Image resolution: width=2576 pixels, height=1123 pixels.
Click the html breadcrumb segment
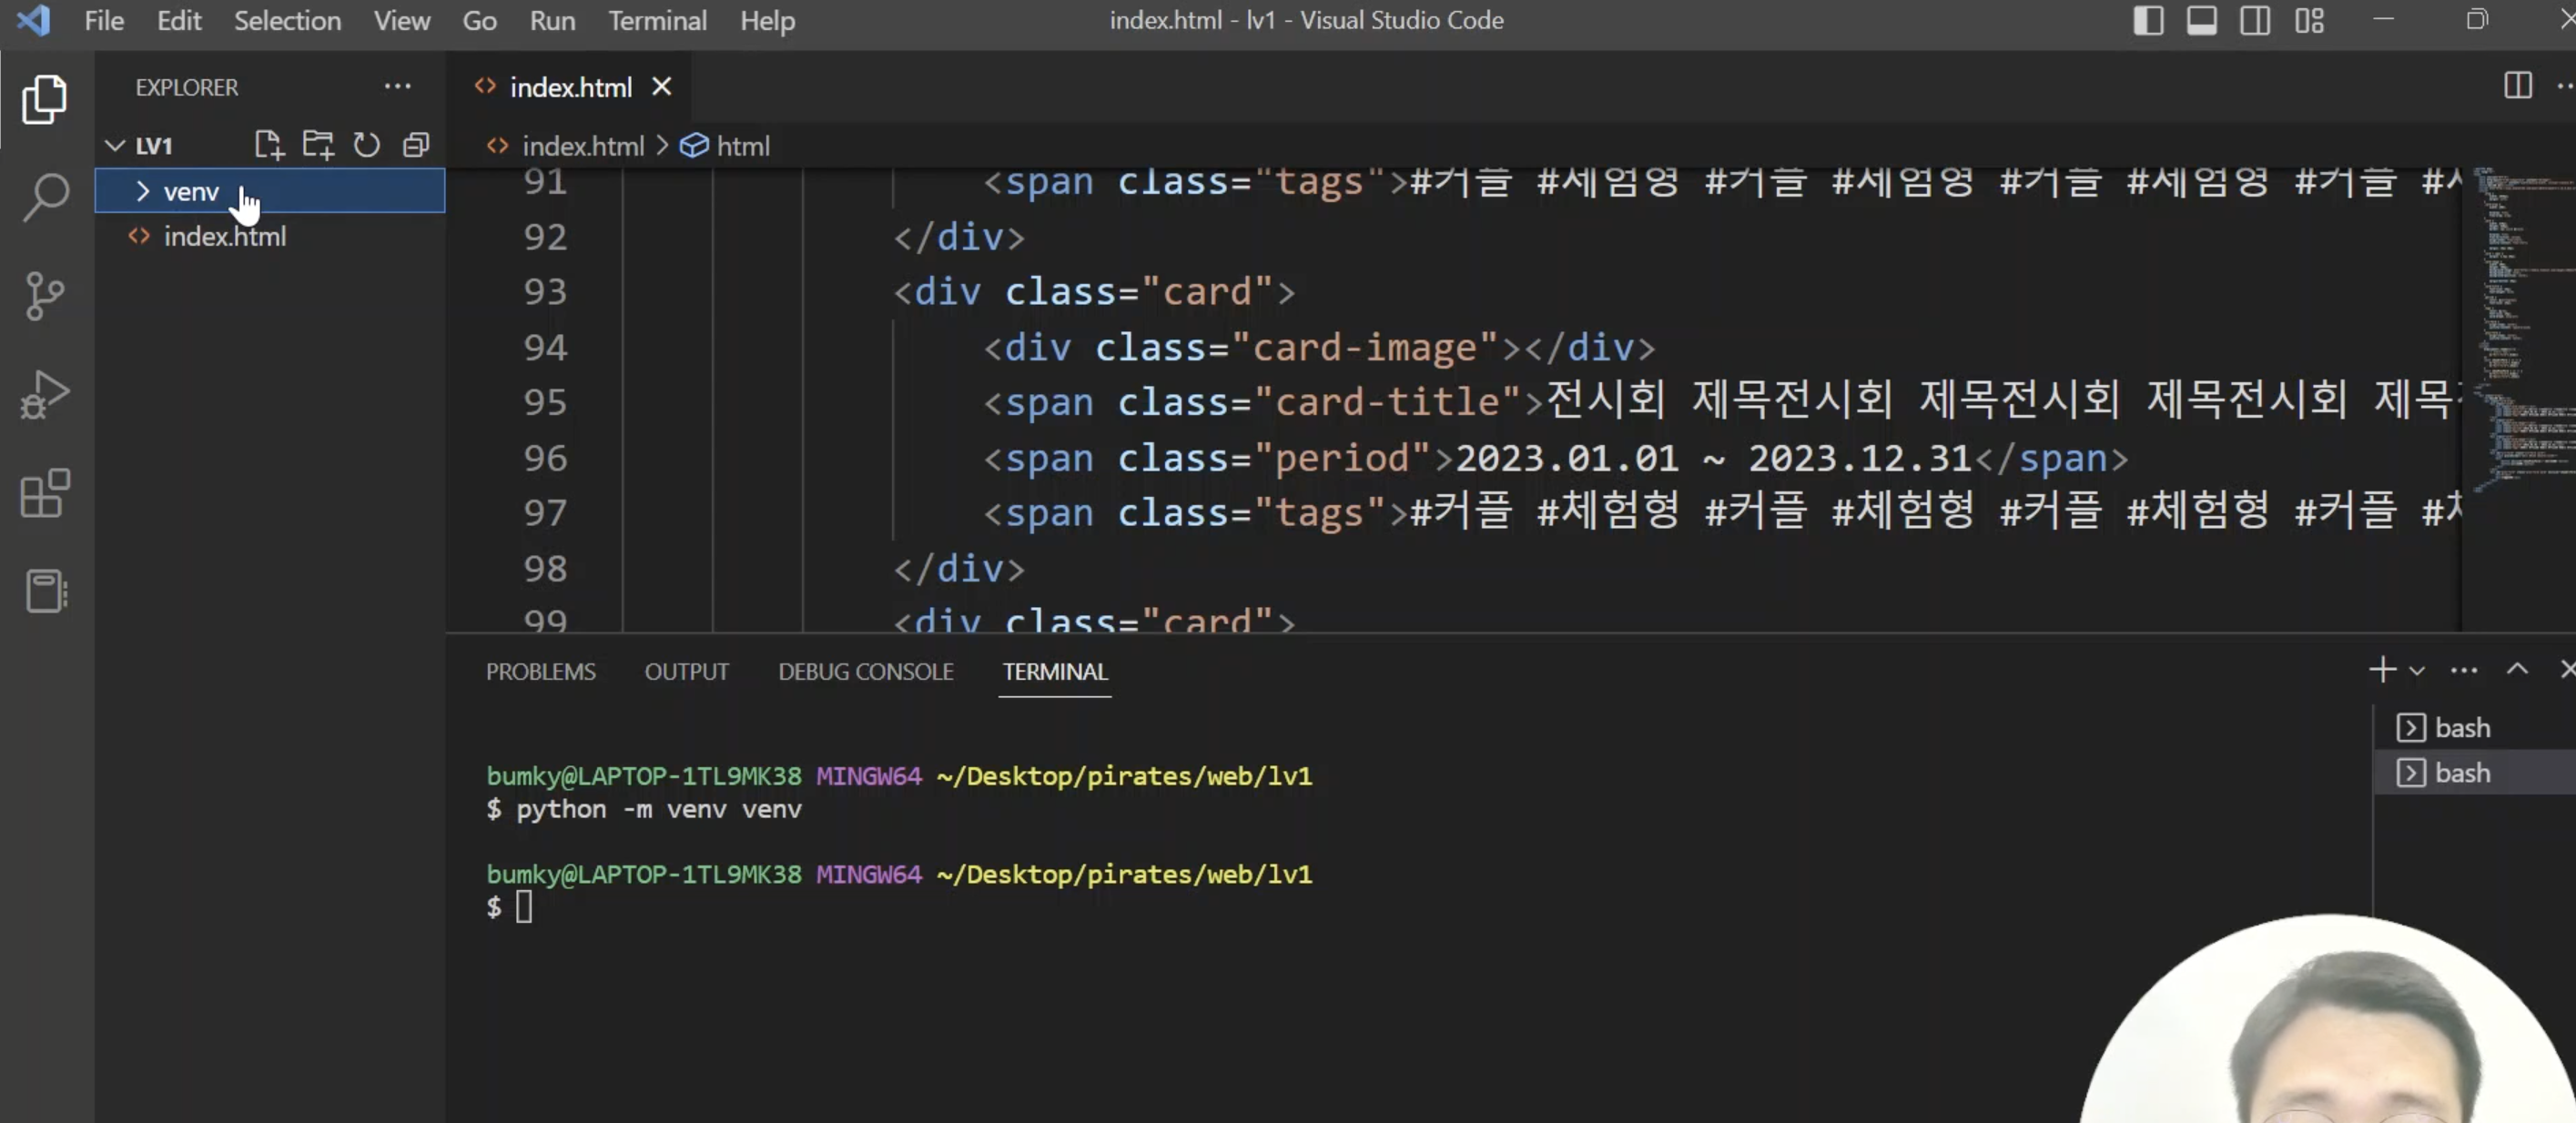point(743,146)
